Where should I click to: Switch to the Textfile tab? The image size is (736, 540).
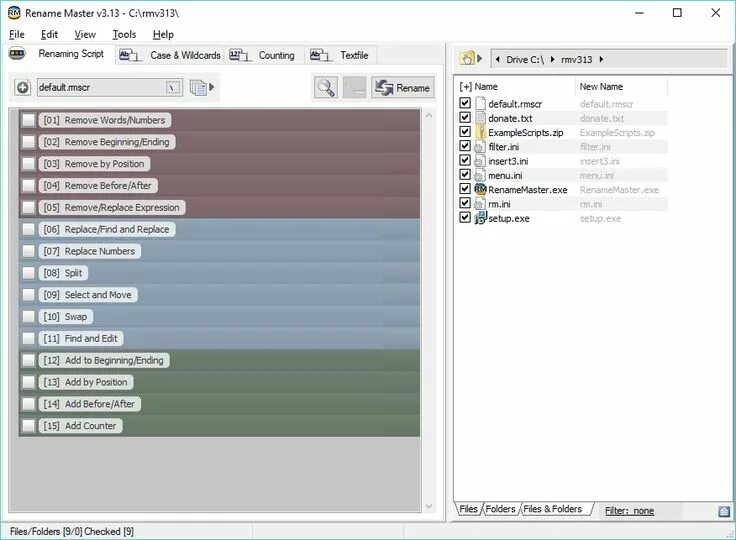340,55
